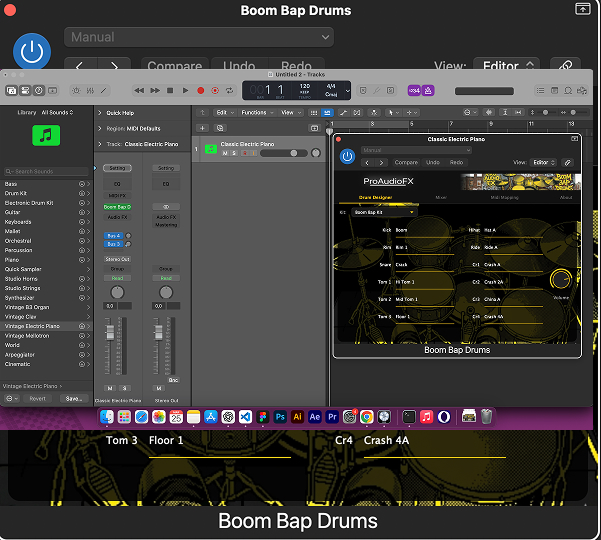The height and width of the screenshot is (540, 601).
Task: Toggle the grid view button in tracks menu bar
Action: [314, 113]
